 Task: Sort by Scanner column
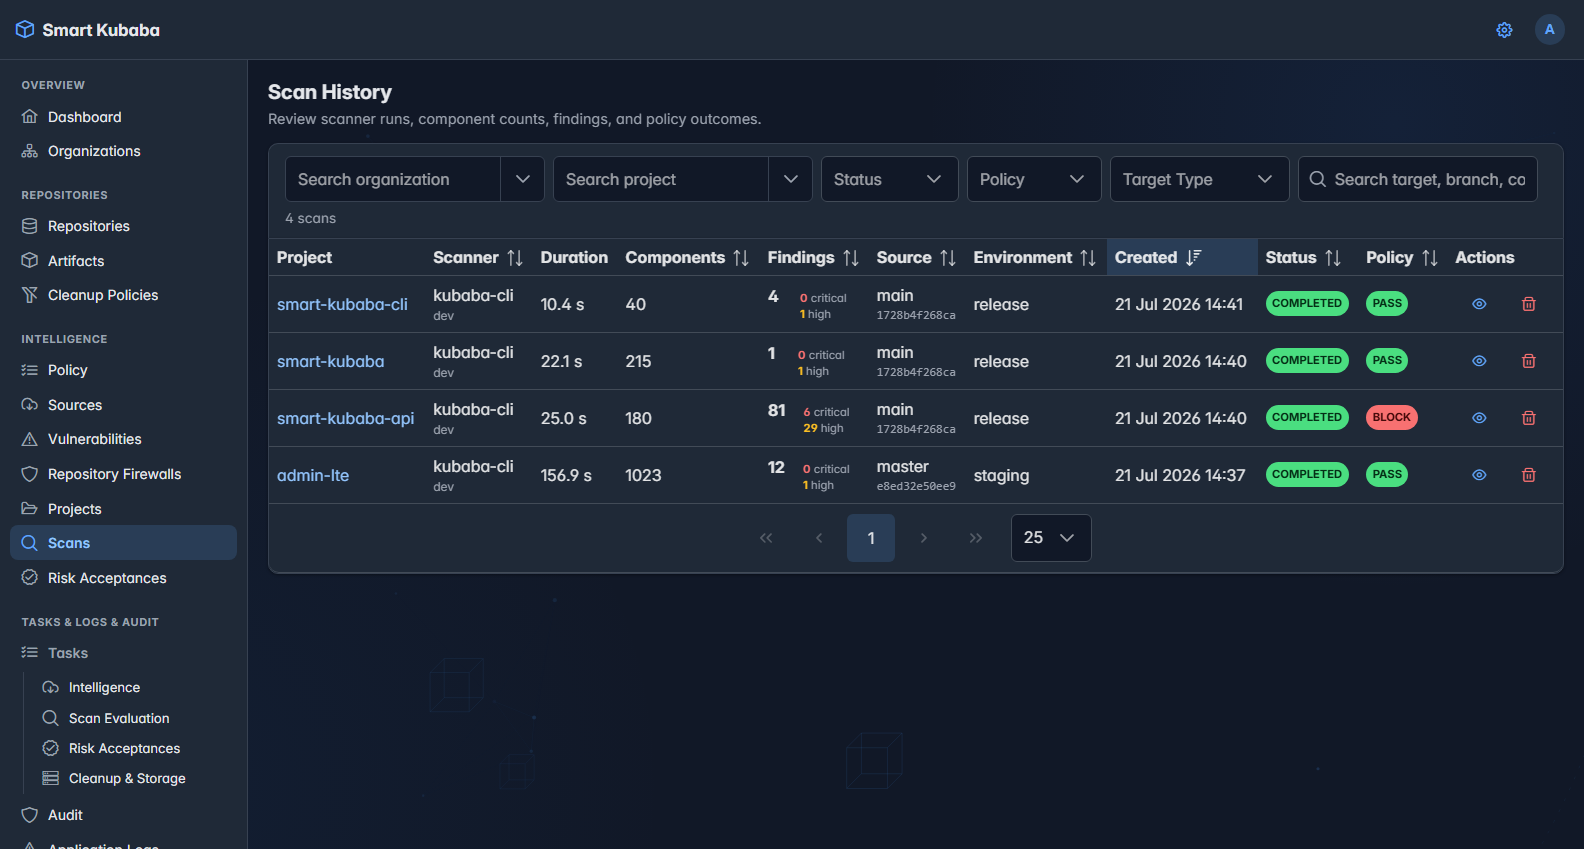coord(515,258)
